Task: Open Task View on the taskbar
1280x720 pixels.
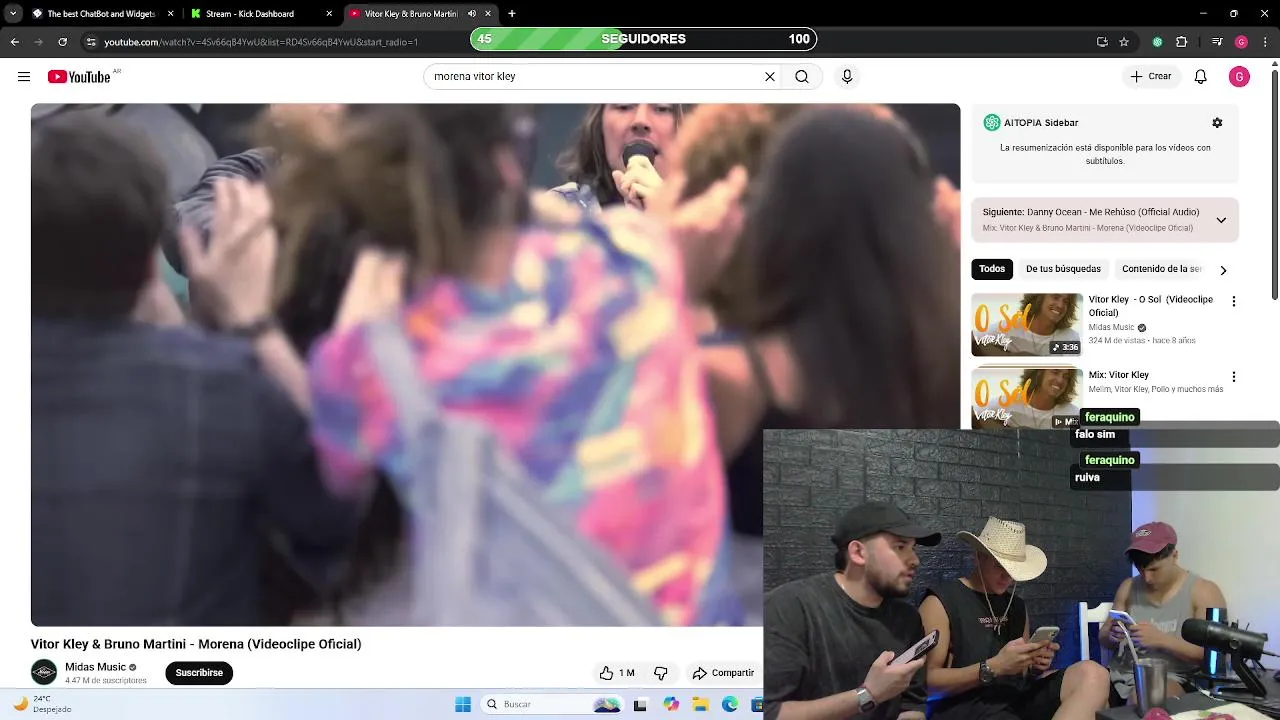Action: (640, 704)
